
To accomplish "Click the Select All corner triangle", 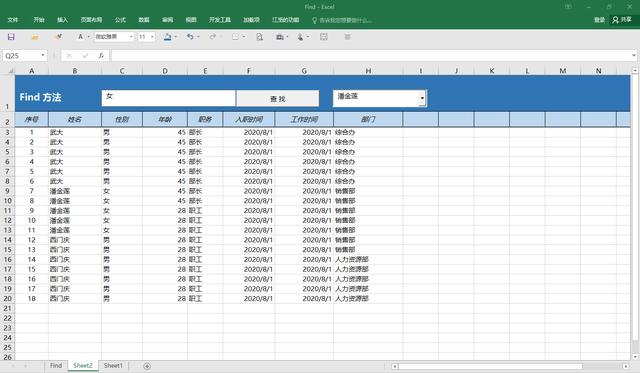I will tap(11, 71).
